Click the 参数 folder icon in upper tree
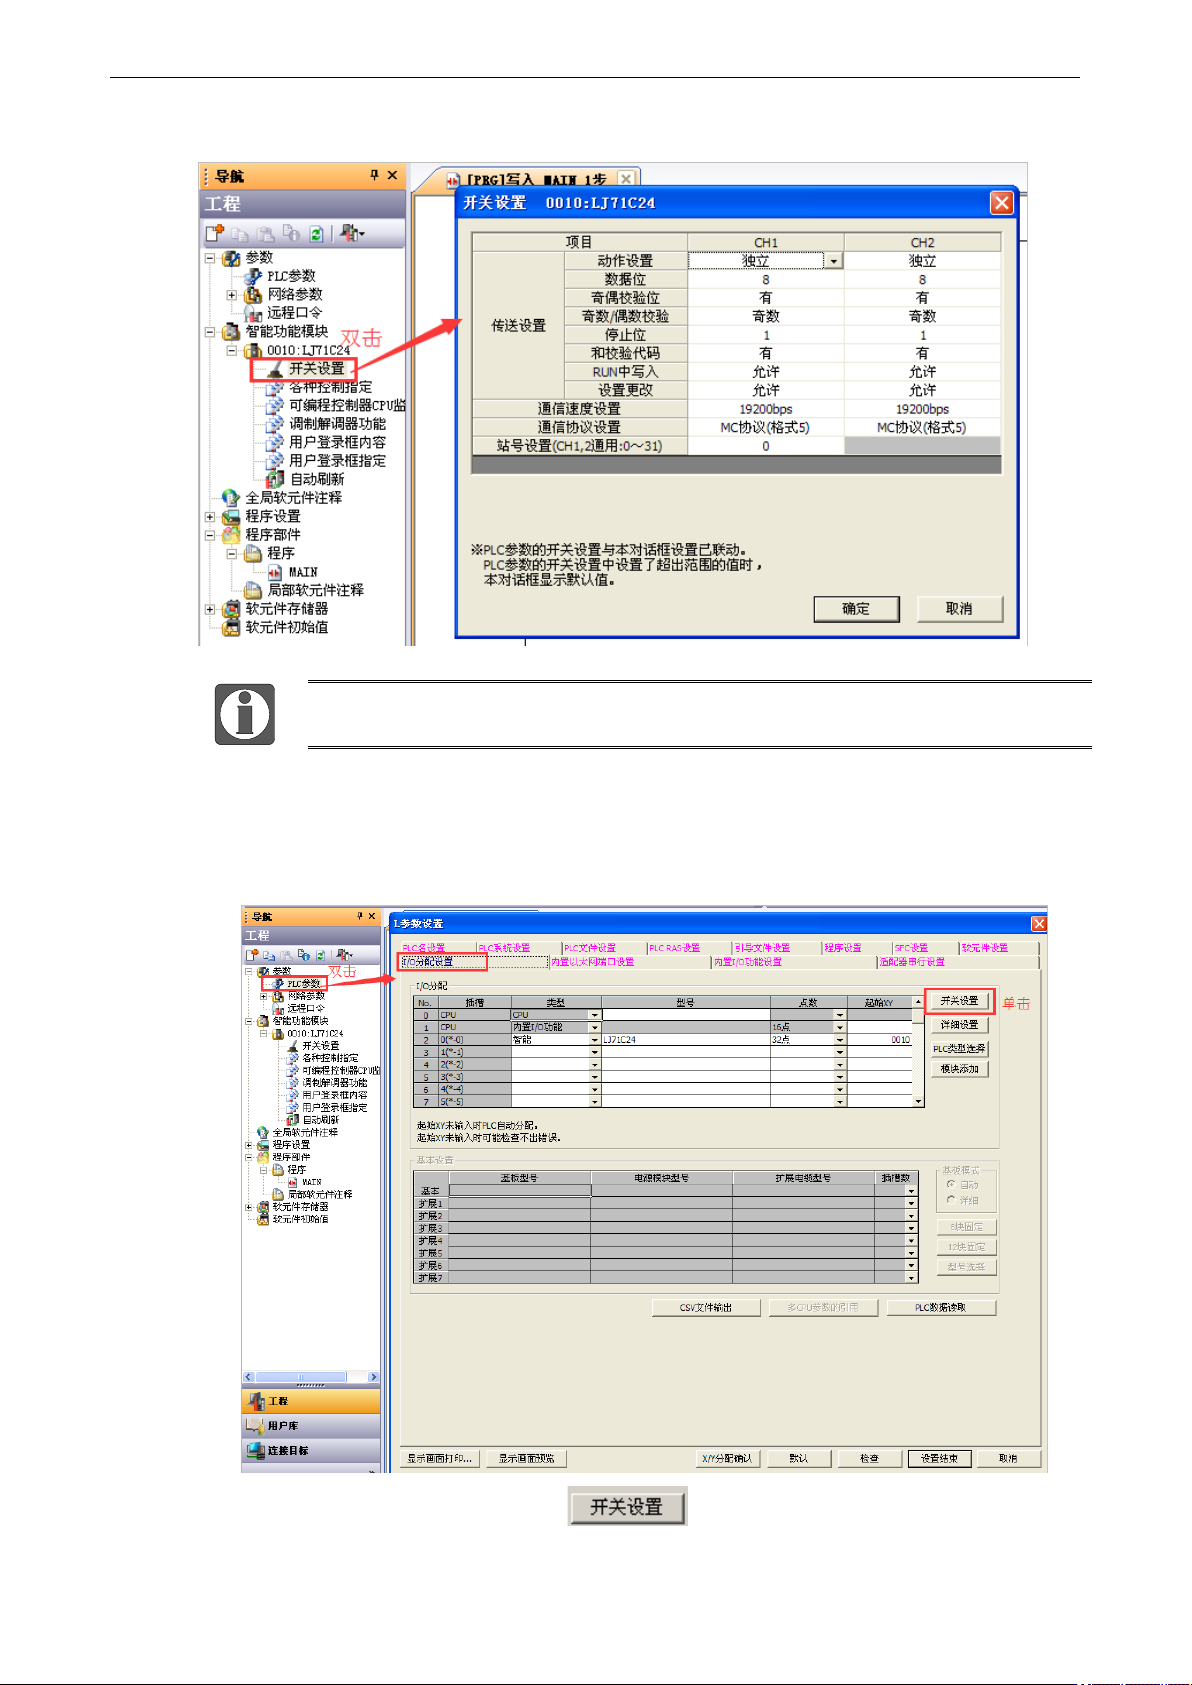 (x=231, y=258)
